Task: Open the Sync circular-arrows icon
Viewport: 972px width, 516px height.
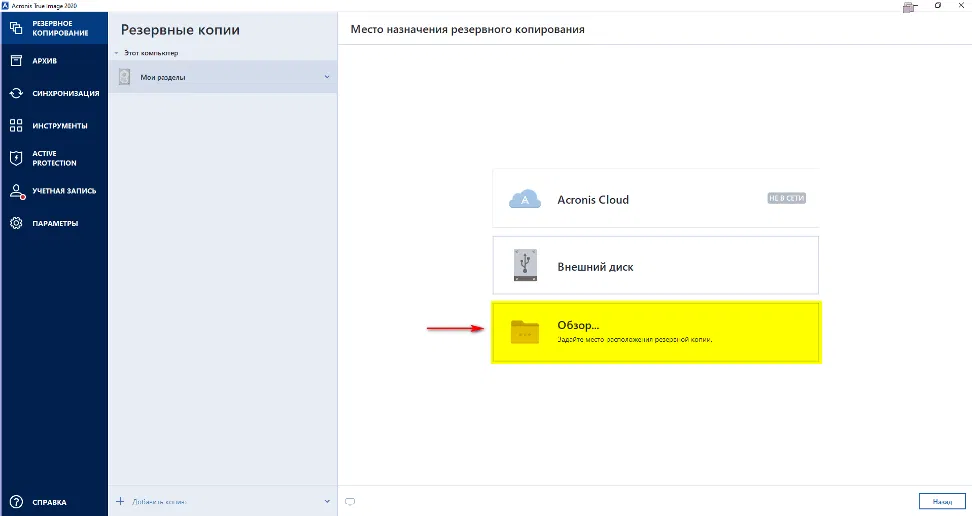Action: click(16, 93)
